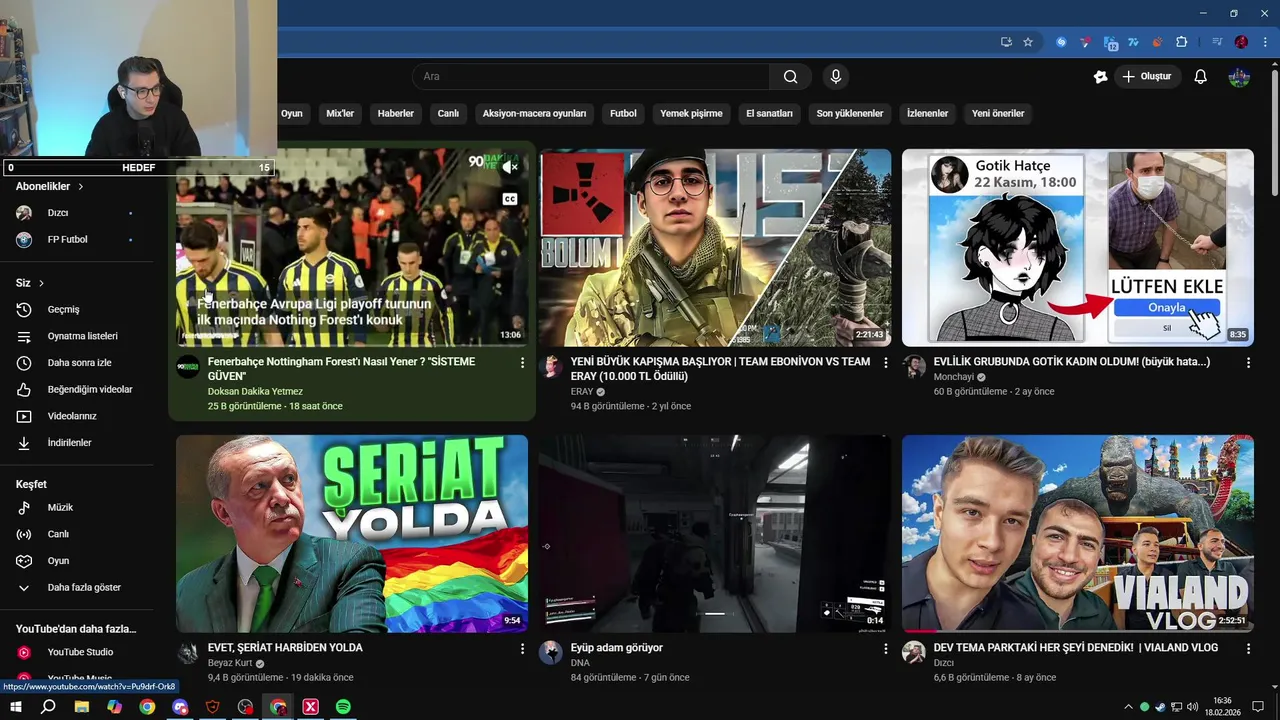Click the Oluştur create button

pos(1147,77)
